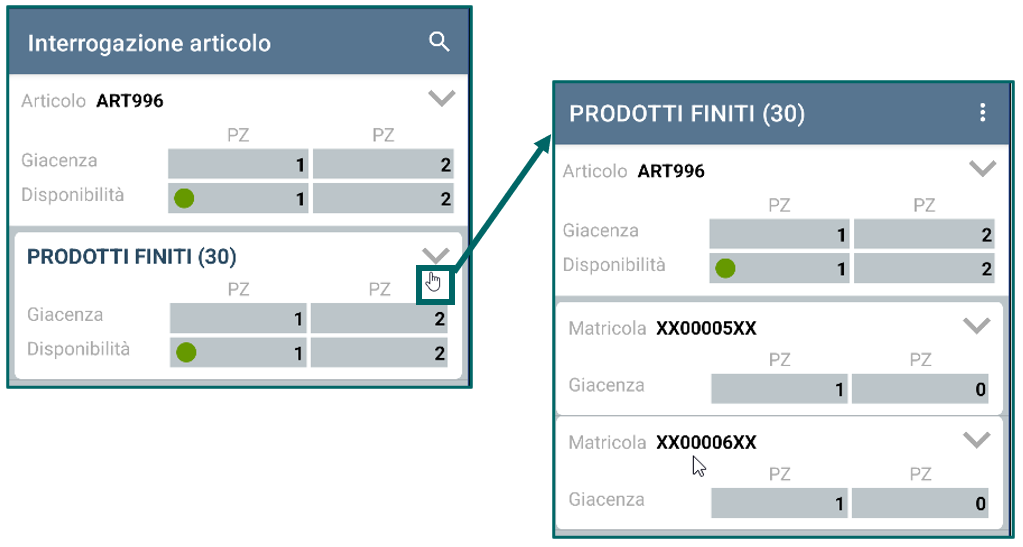Open search in Interrogazione articolo header
Viewport: 1023px width, 547px height.
(x=439, y=42)
